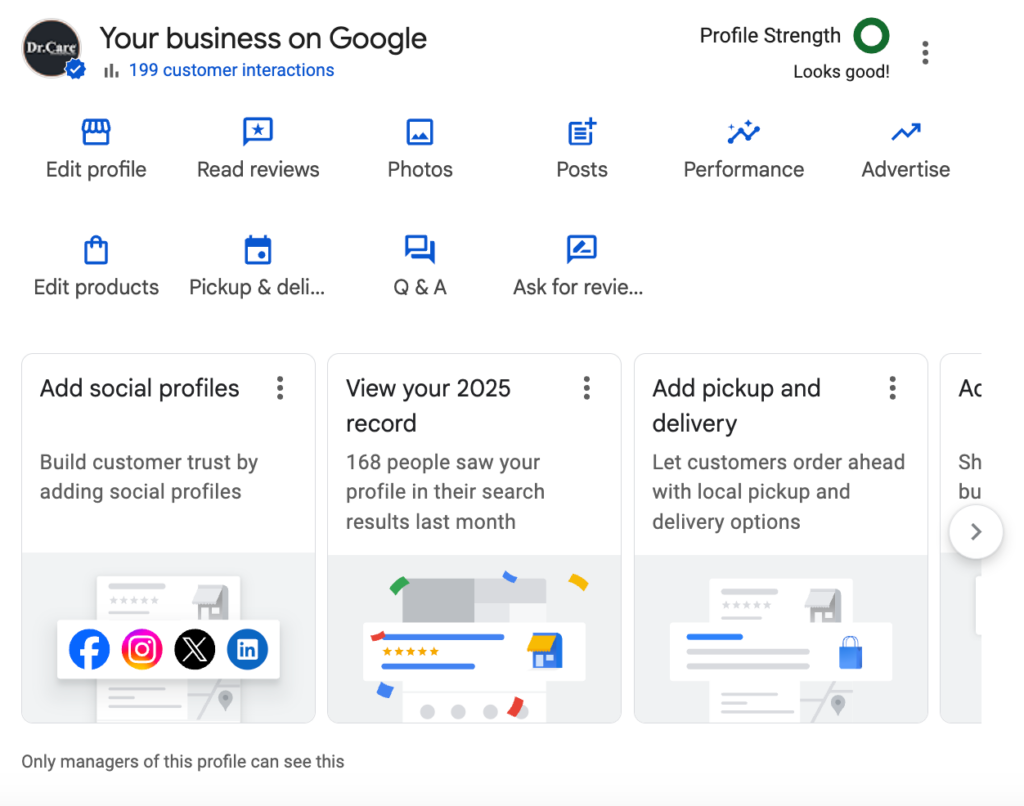This screenshot has height=806, width=1024.
Task: Open the 199 customer interactions link
Action: pos(231,70)
